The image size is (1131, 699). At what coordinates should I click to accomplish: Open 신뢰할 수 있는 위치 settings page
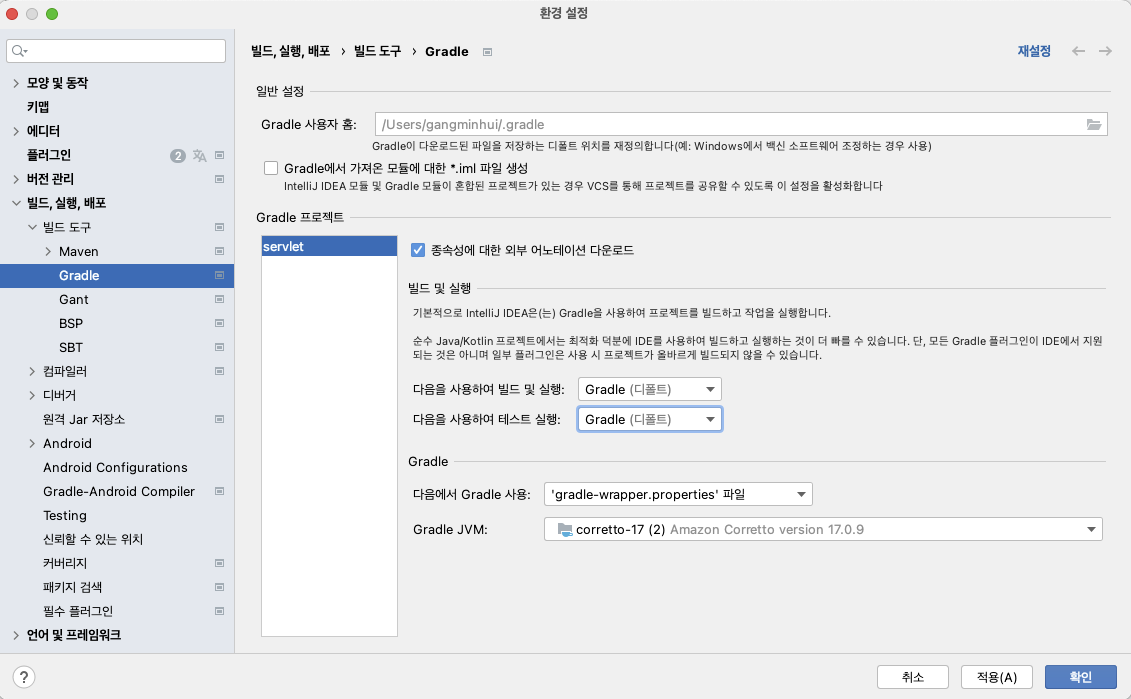(x=93, y=539)
